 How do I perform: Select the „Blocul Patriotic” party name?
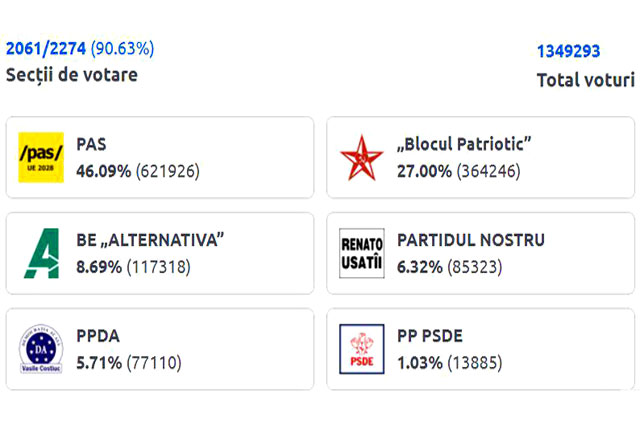click(464, 144)
